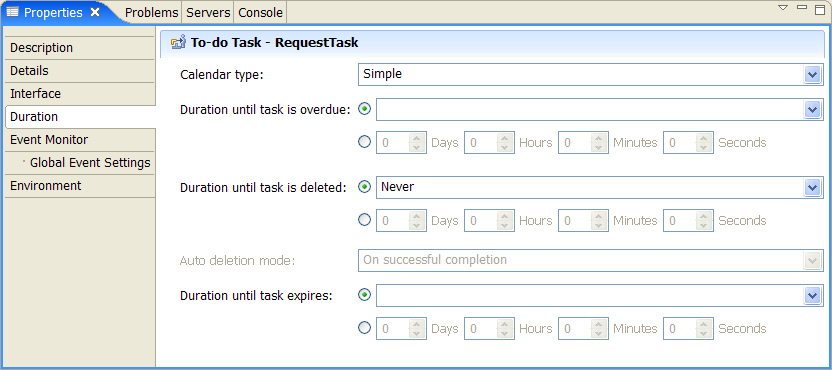Switch to the Problems tab
832x370 pixels.
point(151,13)
